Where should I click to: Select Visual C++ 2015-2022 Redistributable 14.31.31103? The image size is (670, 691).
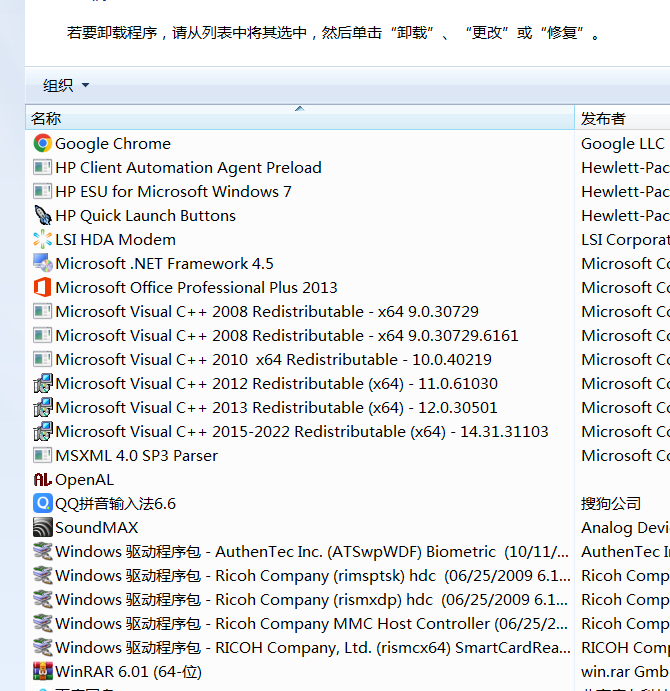coord(302,431)
